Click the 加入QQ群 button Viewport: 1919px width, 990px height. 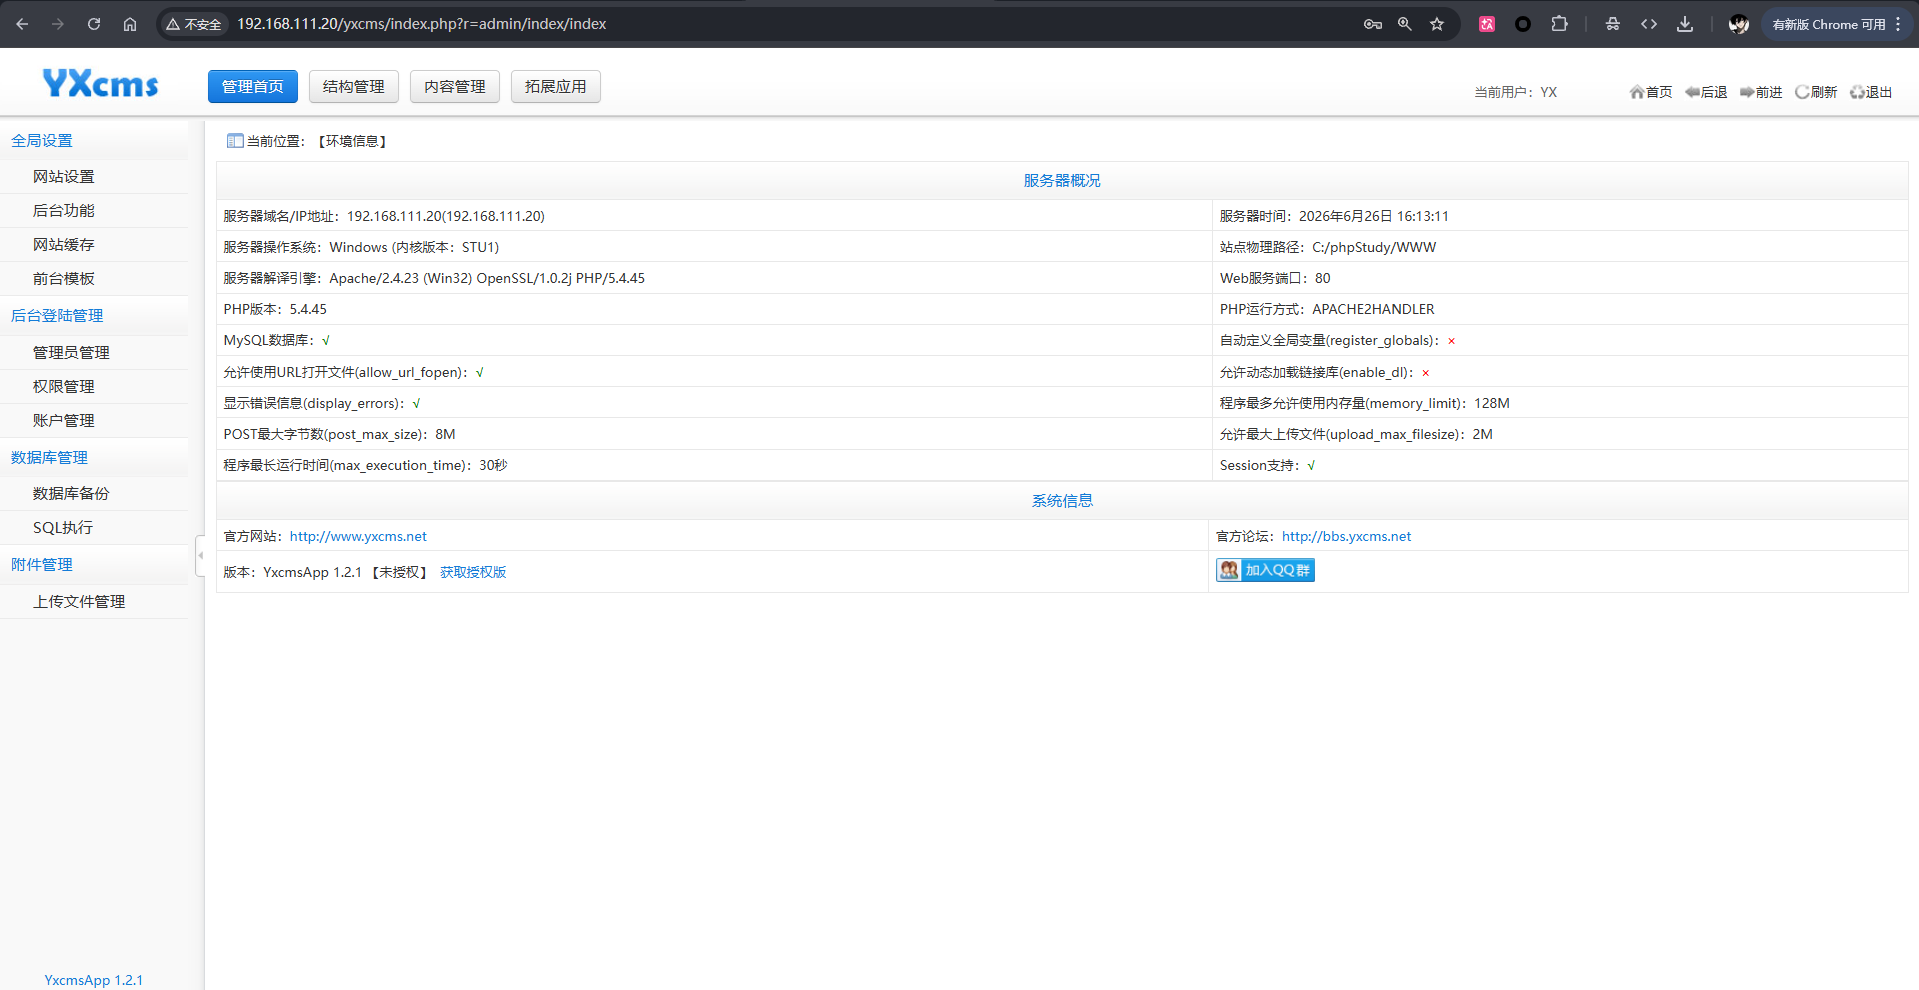(x=1265, y=570)
